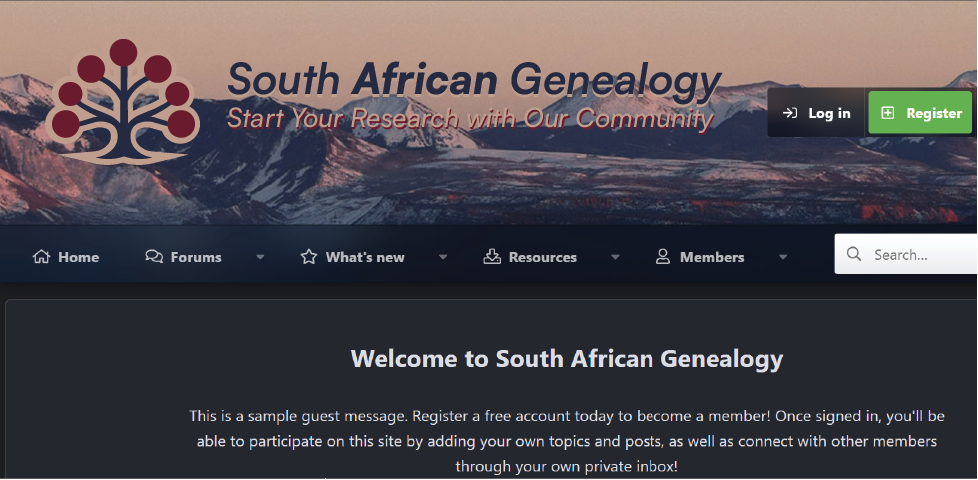This screenshot has width=978, height=480.
Task: Click the person icon beside Members
Action: 663,257
